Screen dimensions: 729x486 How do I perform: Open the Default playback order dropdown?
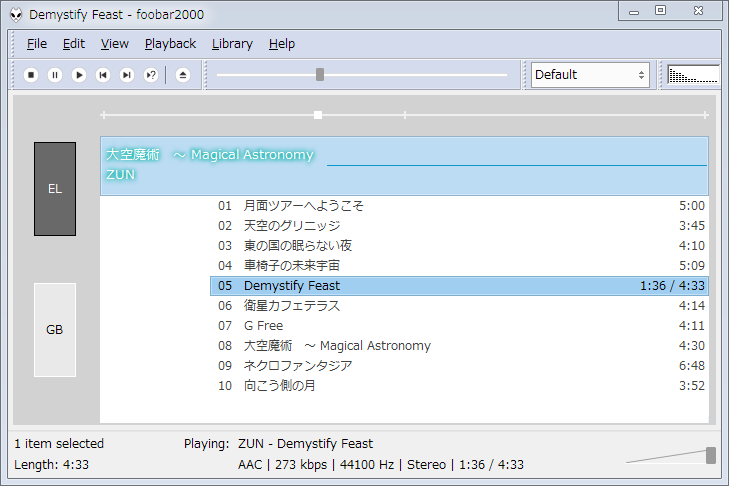590,75
